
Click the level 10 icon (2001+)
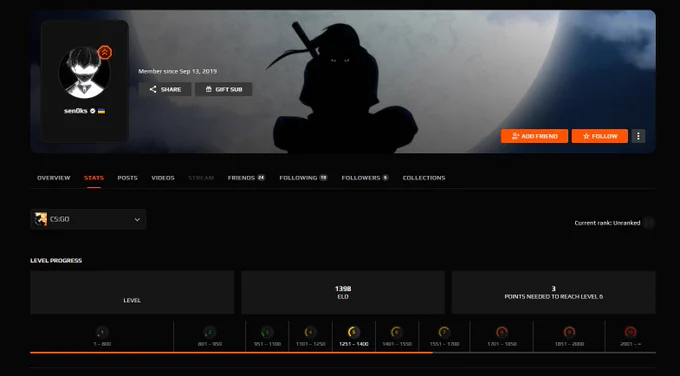630,333
